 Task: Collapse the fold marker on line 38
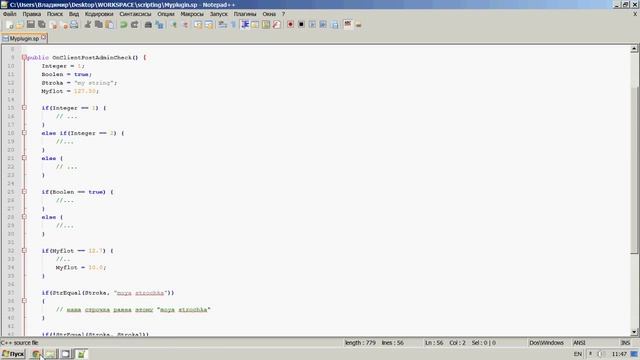point(24,301)
